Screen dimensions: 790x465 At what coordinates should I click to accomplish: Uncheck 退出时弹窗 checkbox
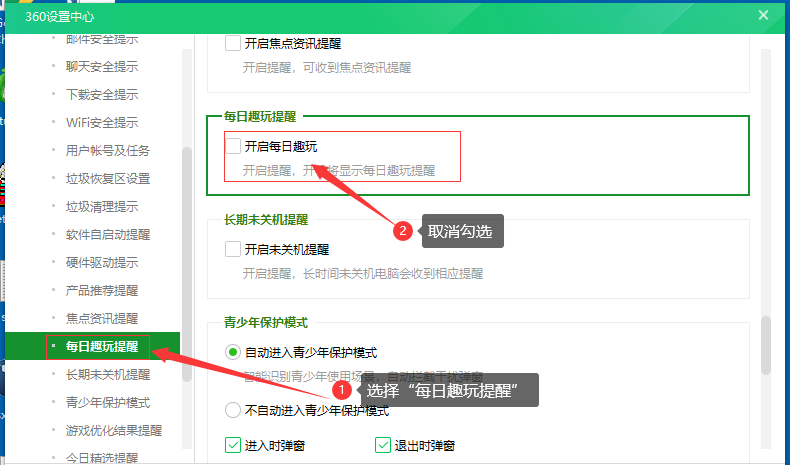[383, 445]
